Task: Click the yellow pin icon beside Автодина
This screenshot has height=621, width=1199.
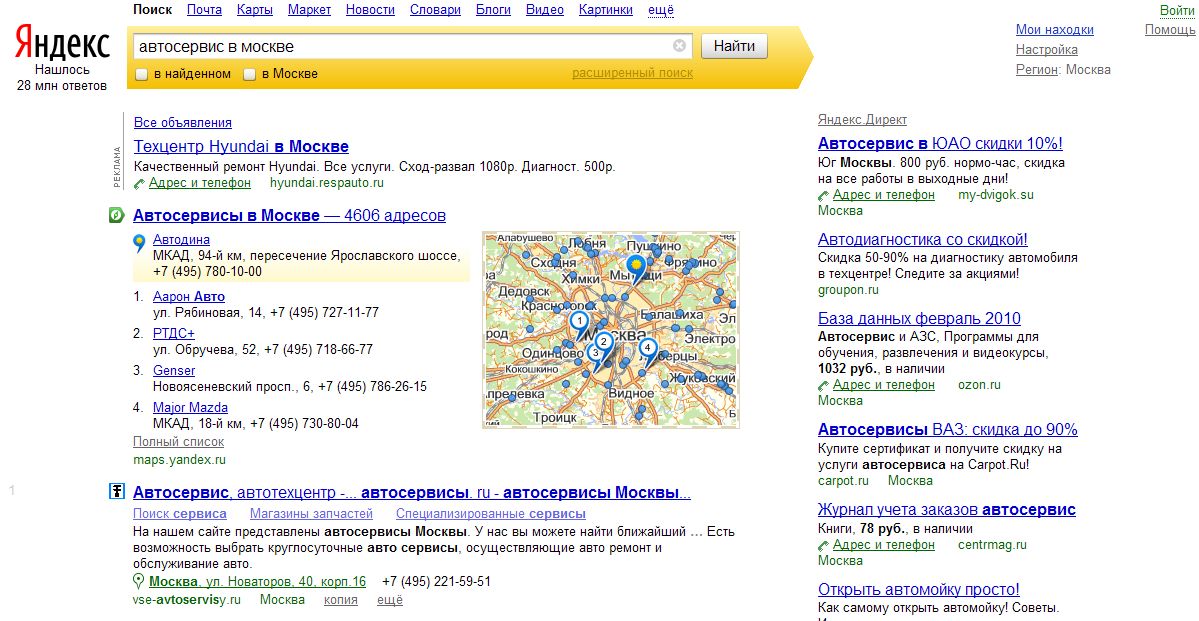Action: 139,244
